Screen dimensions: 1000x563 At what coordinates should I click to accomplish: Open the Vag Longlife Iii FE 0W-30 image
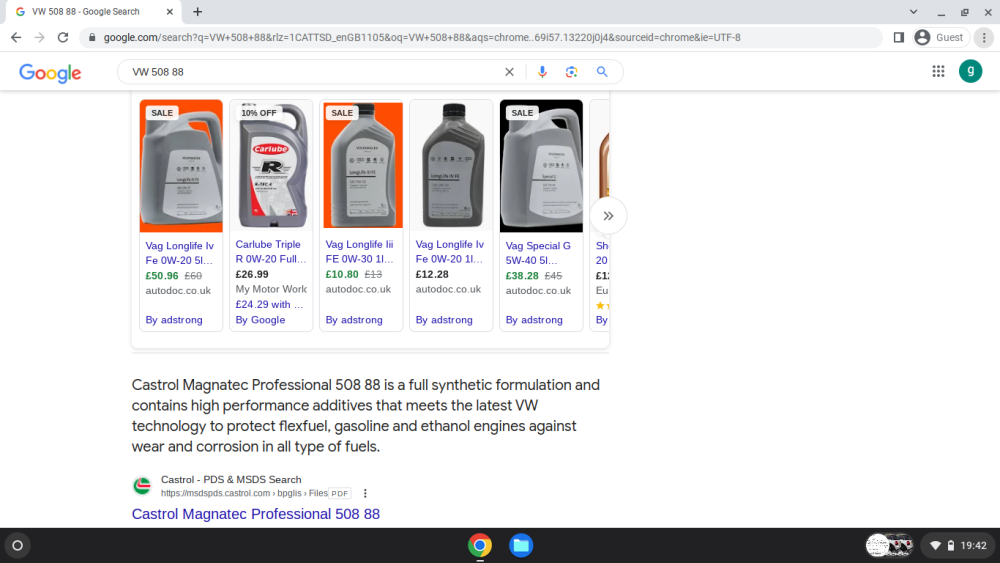(362, 166)
